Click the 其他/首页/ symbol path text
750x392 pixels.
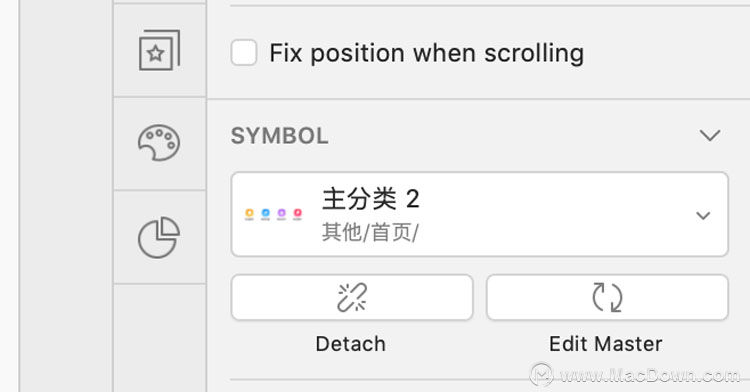(x=370, y=233)
